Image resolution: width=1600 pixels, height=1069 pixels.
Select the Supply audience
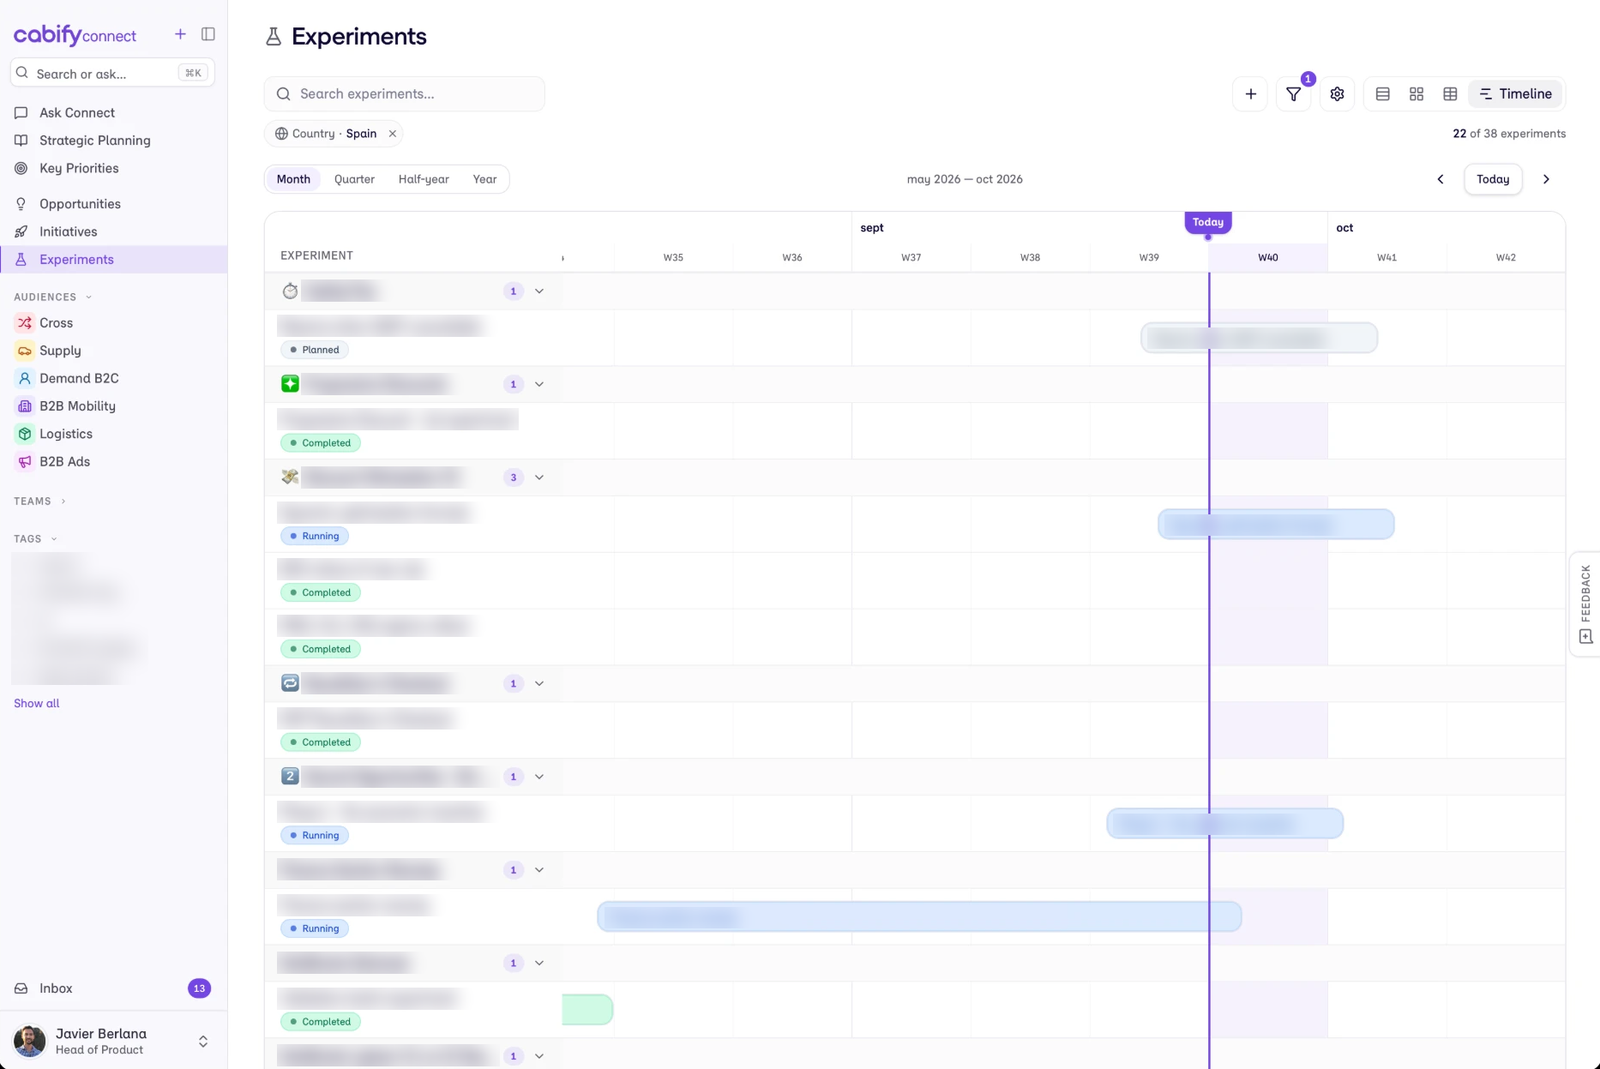point(113,350)
